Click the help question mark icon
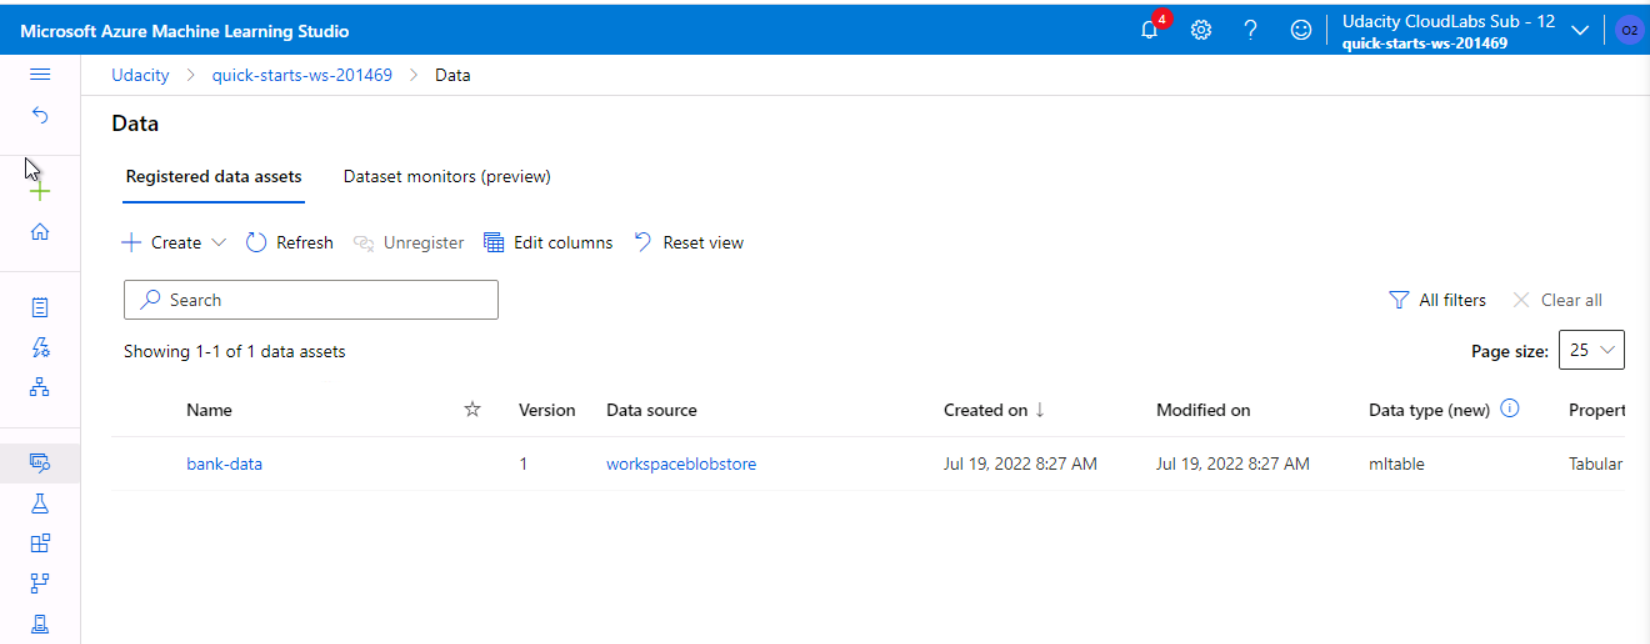 click(1250, 30)
